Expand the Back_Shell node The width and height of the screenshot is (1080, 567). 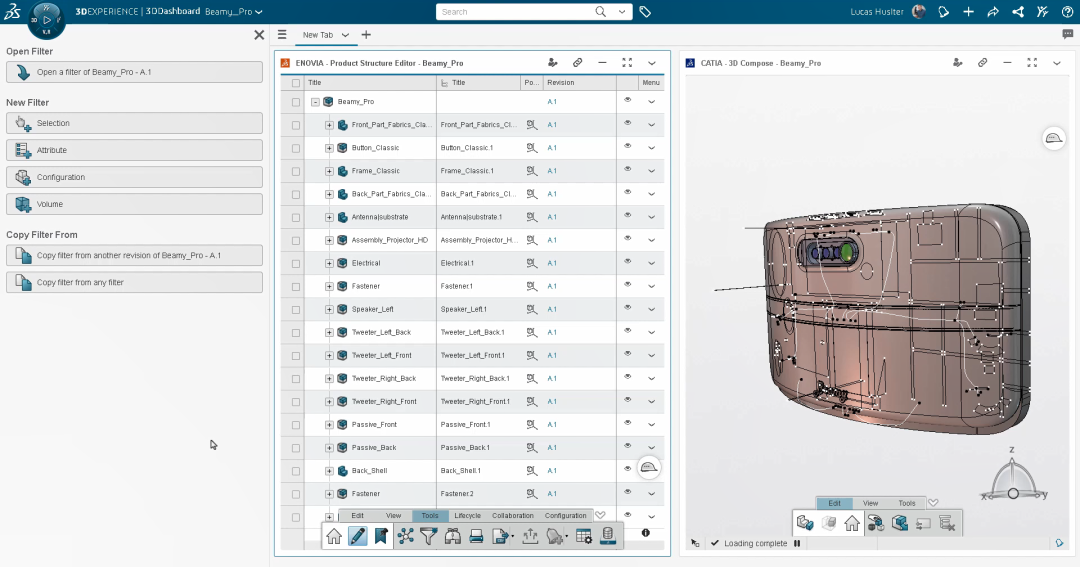pos(329,471)
